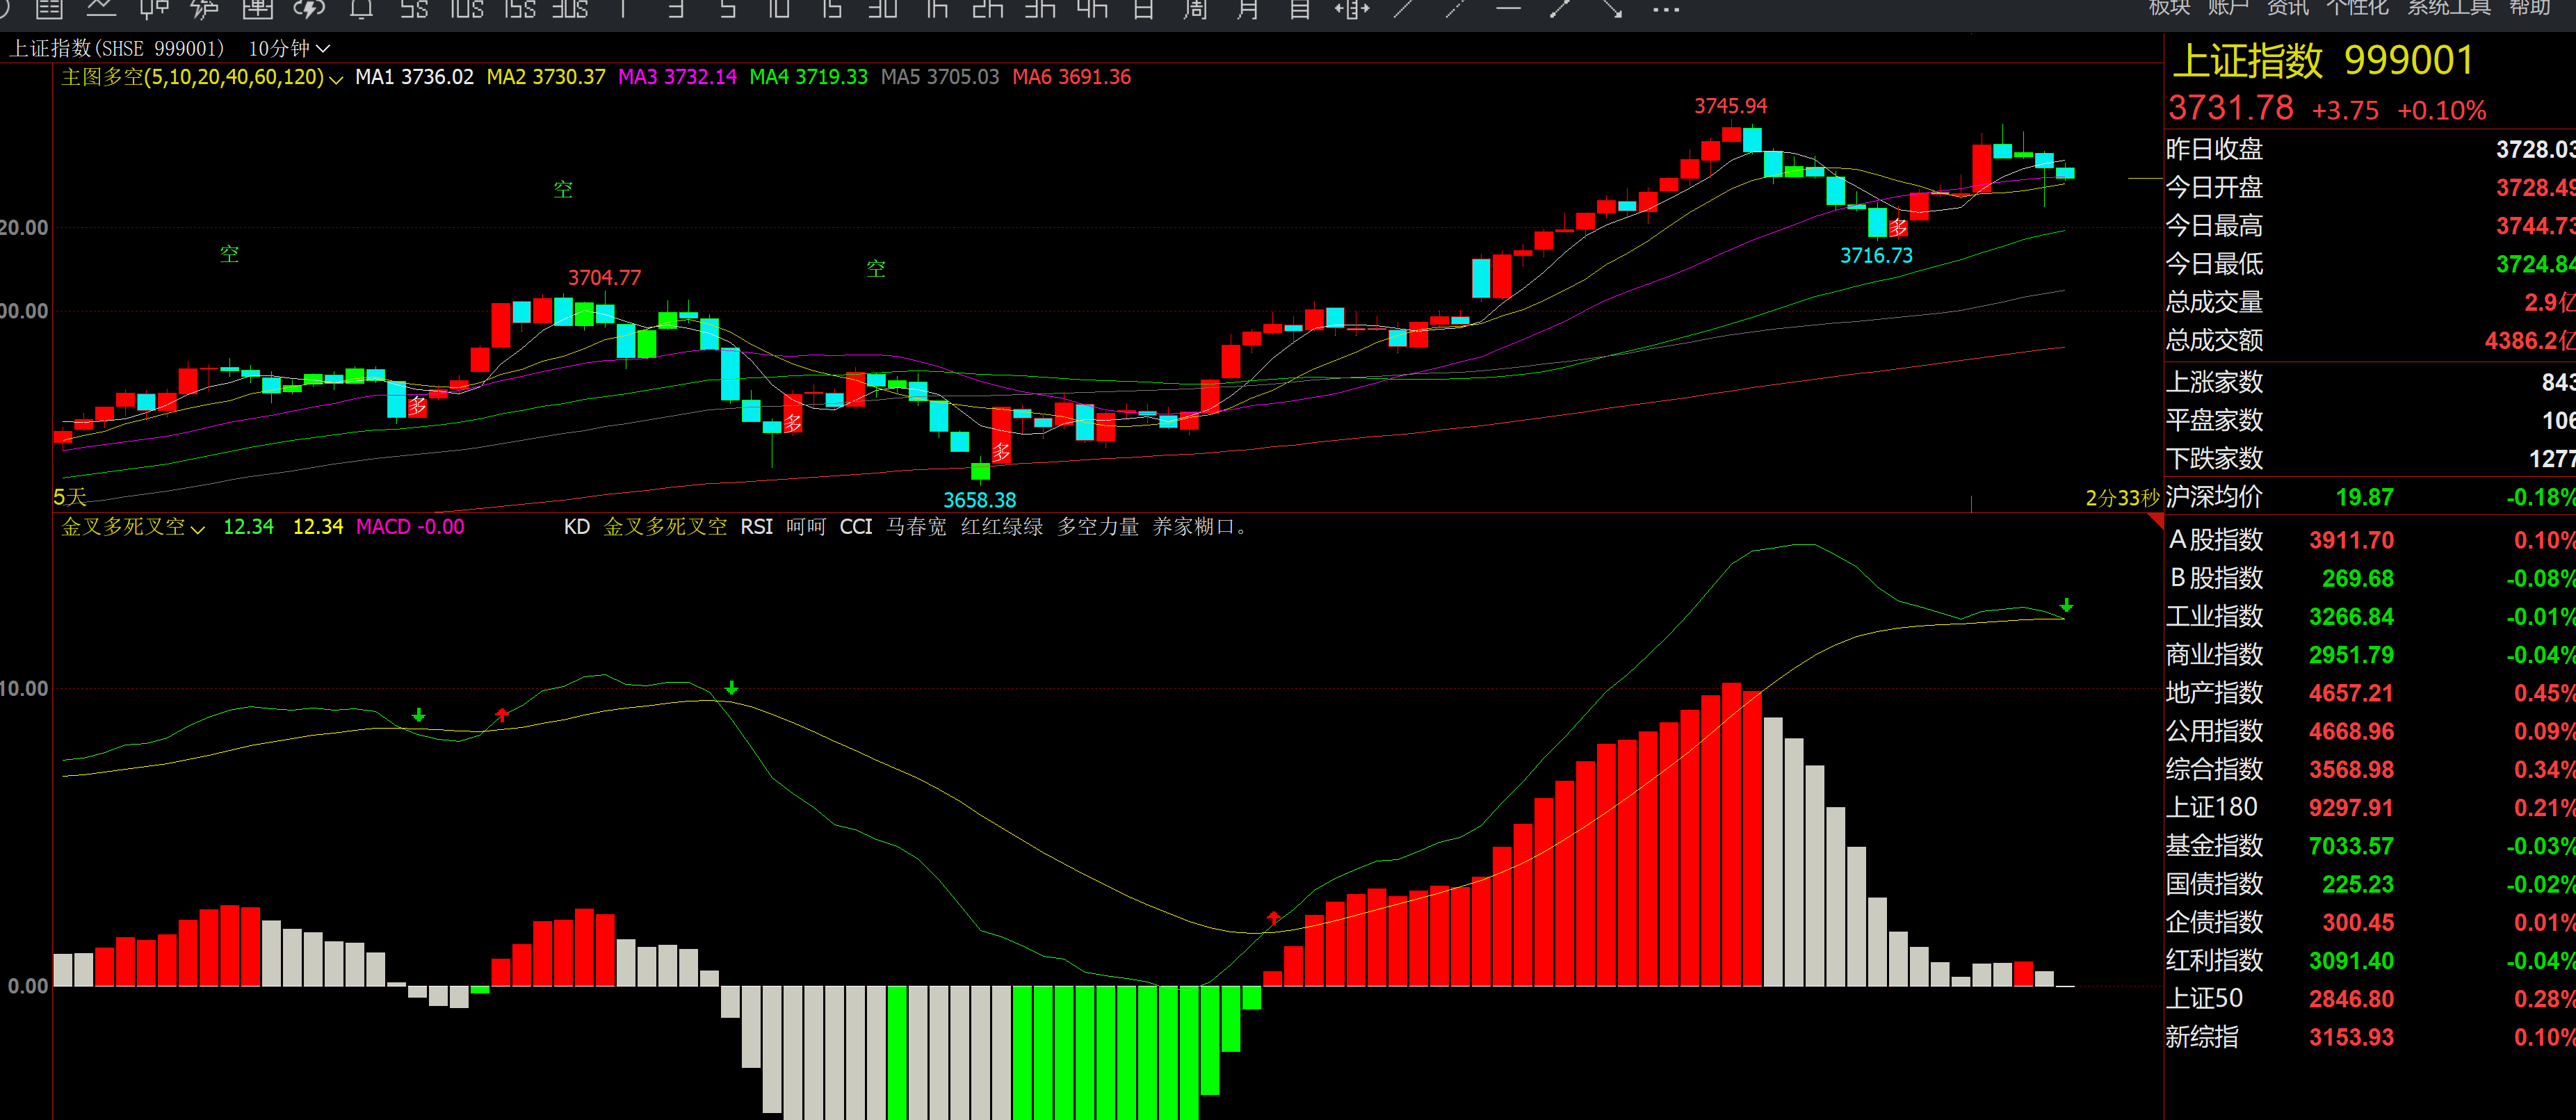Select the 基金指数 row
The width and height of the screenshot is (2576, 1120).
2370,846
